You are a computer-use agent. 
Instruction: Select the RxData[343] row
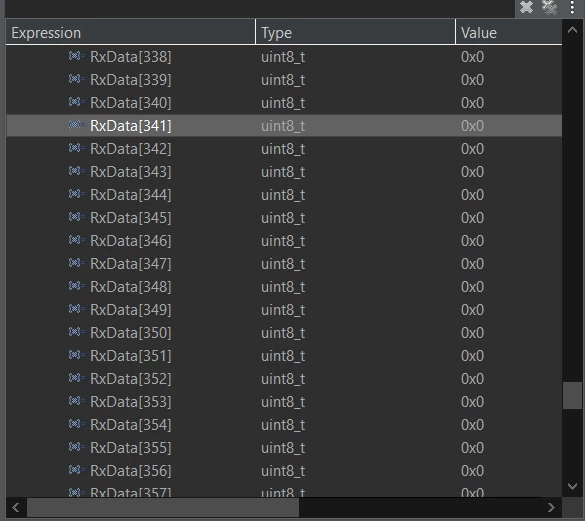pos(284,172)
